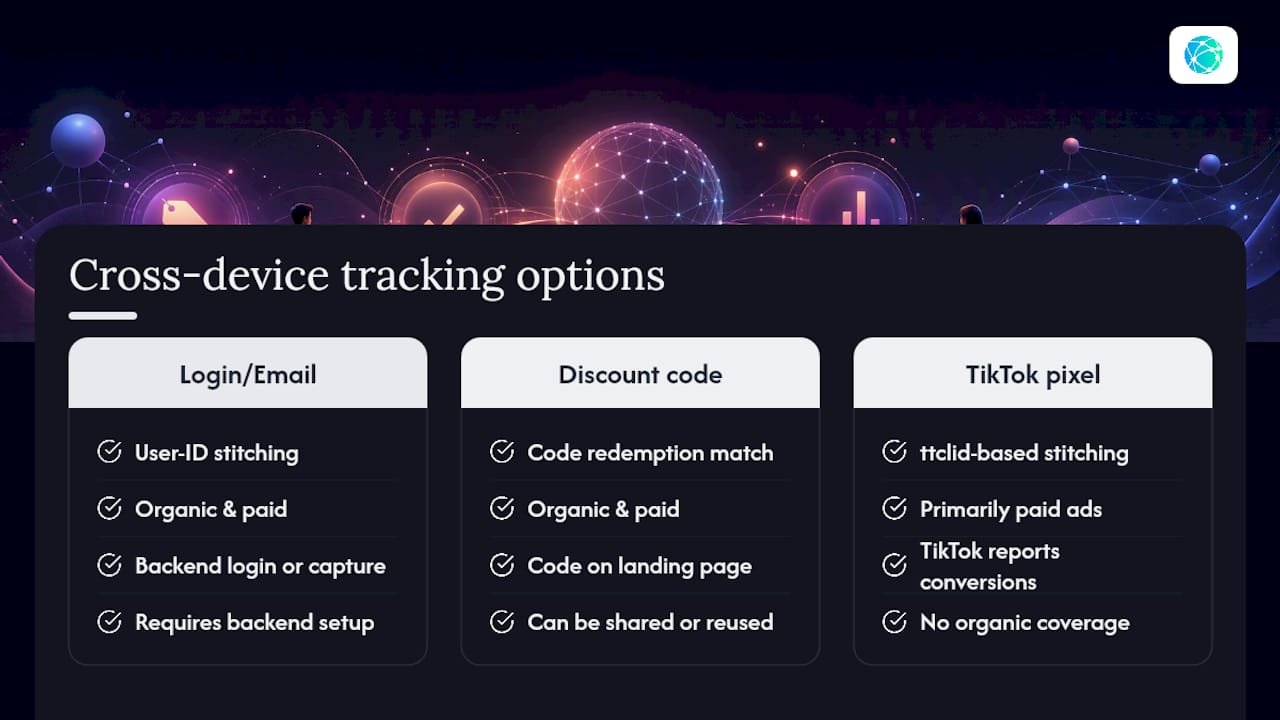Click the check icon beside No organic coverage
The height and width of the screenshot is (720, 1280).
(x=894, y=622)
